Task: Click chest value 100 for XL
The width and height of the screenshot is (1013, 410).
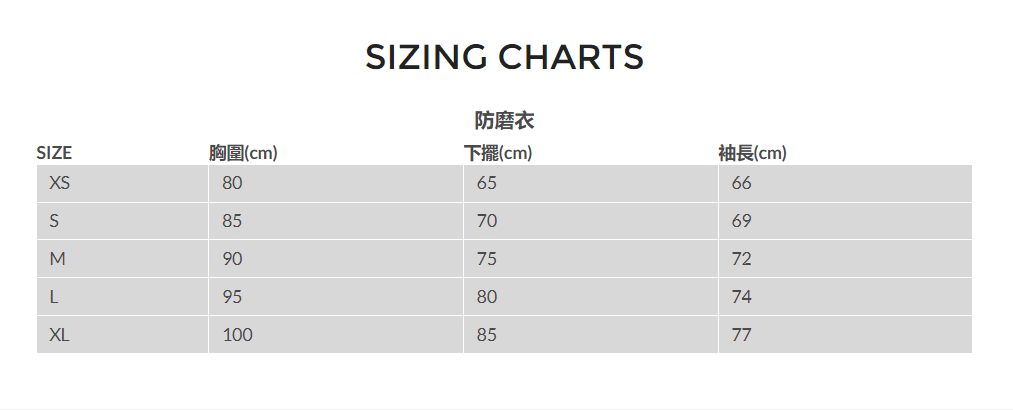Action: (238, 335)
